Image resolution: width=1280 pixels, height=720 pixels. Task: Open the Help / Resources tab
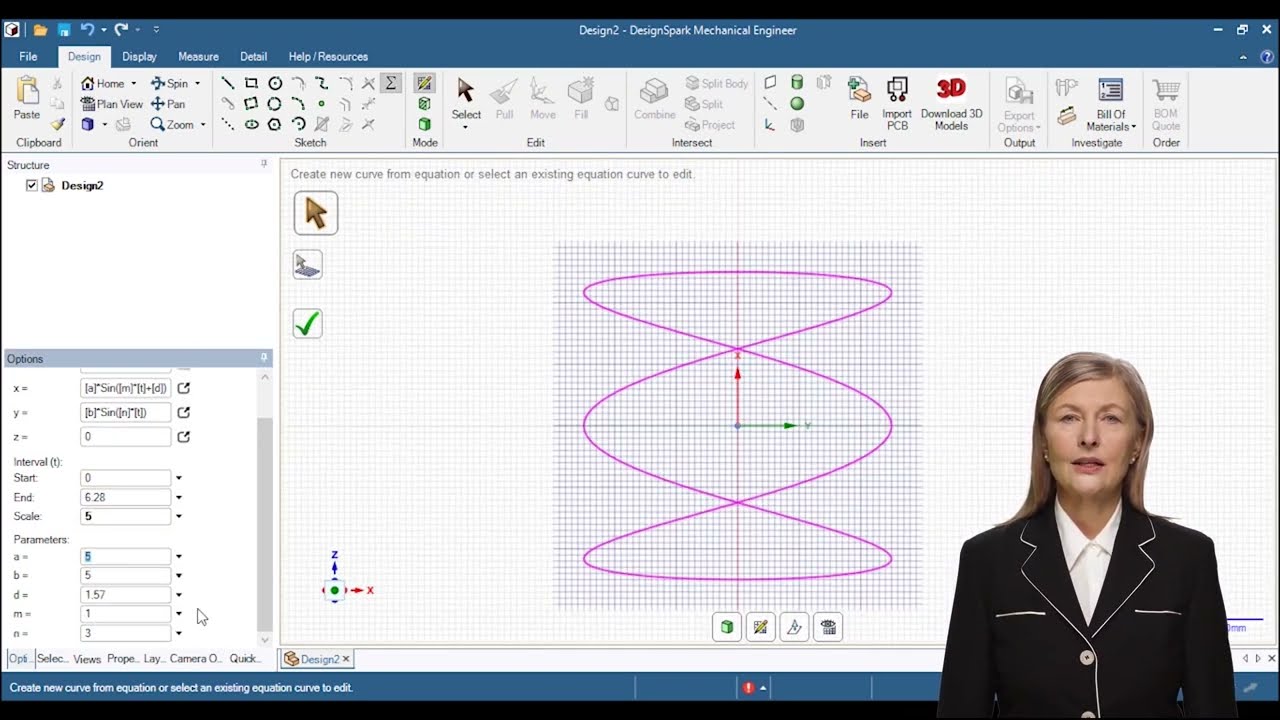[x=328, y=57]
